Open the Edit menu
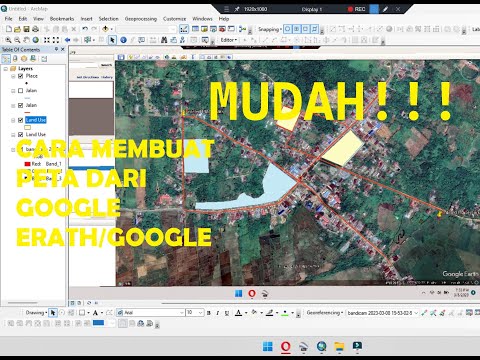480x360 pixels. pyautogui.click(x=23, y=19)
